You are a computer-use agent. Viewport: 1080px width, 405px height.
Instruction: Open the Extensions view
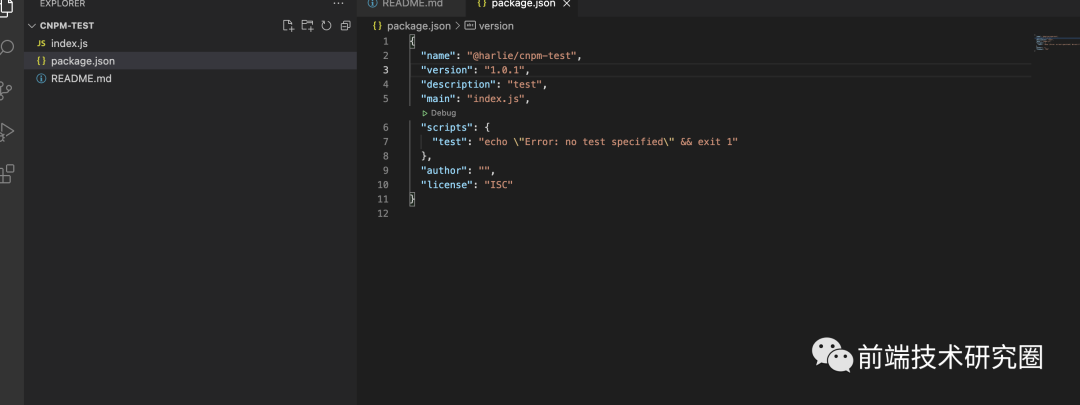coord(7,174)
